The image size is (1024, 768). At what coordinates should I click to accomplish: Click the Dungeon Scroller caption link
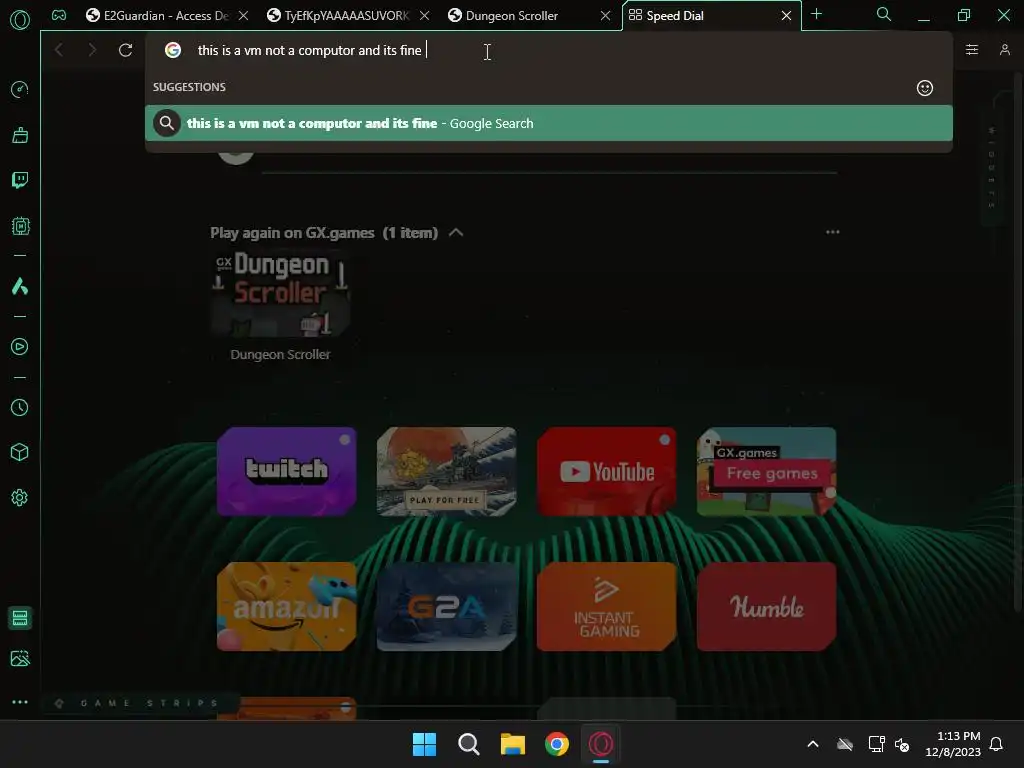pyautogui.click(x=280, y=355)
